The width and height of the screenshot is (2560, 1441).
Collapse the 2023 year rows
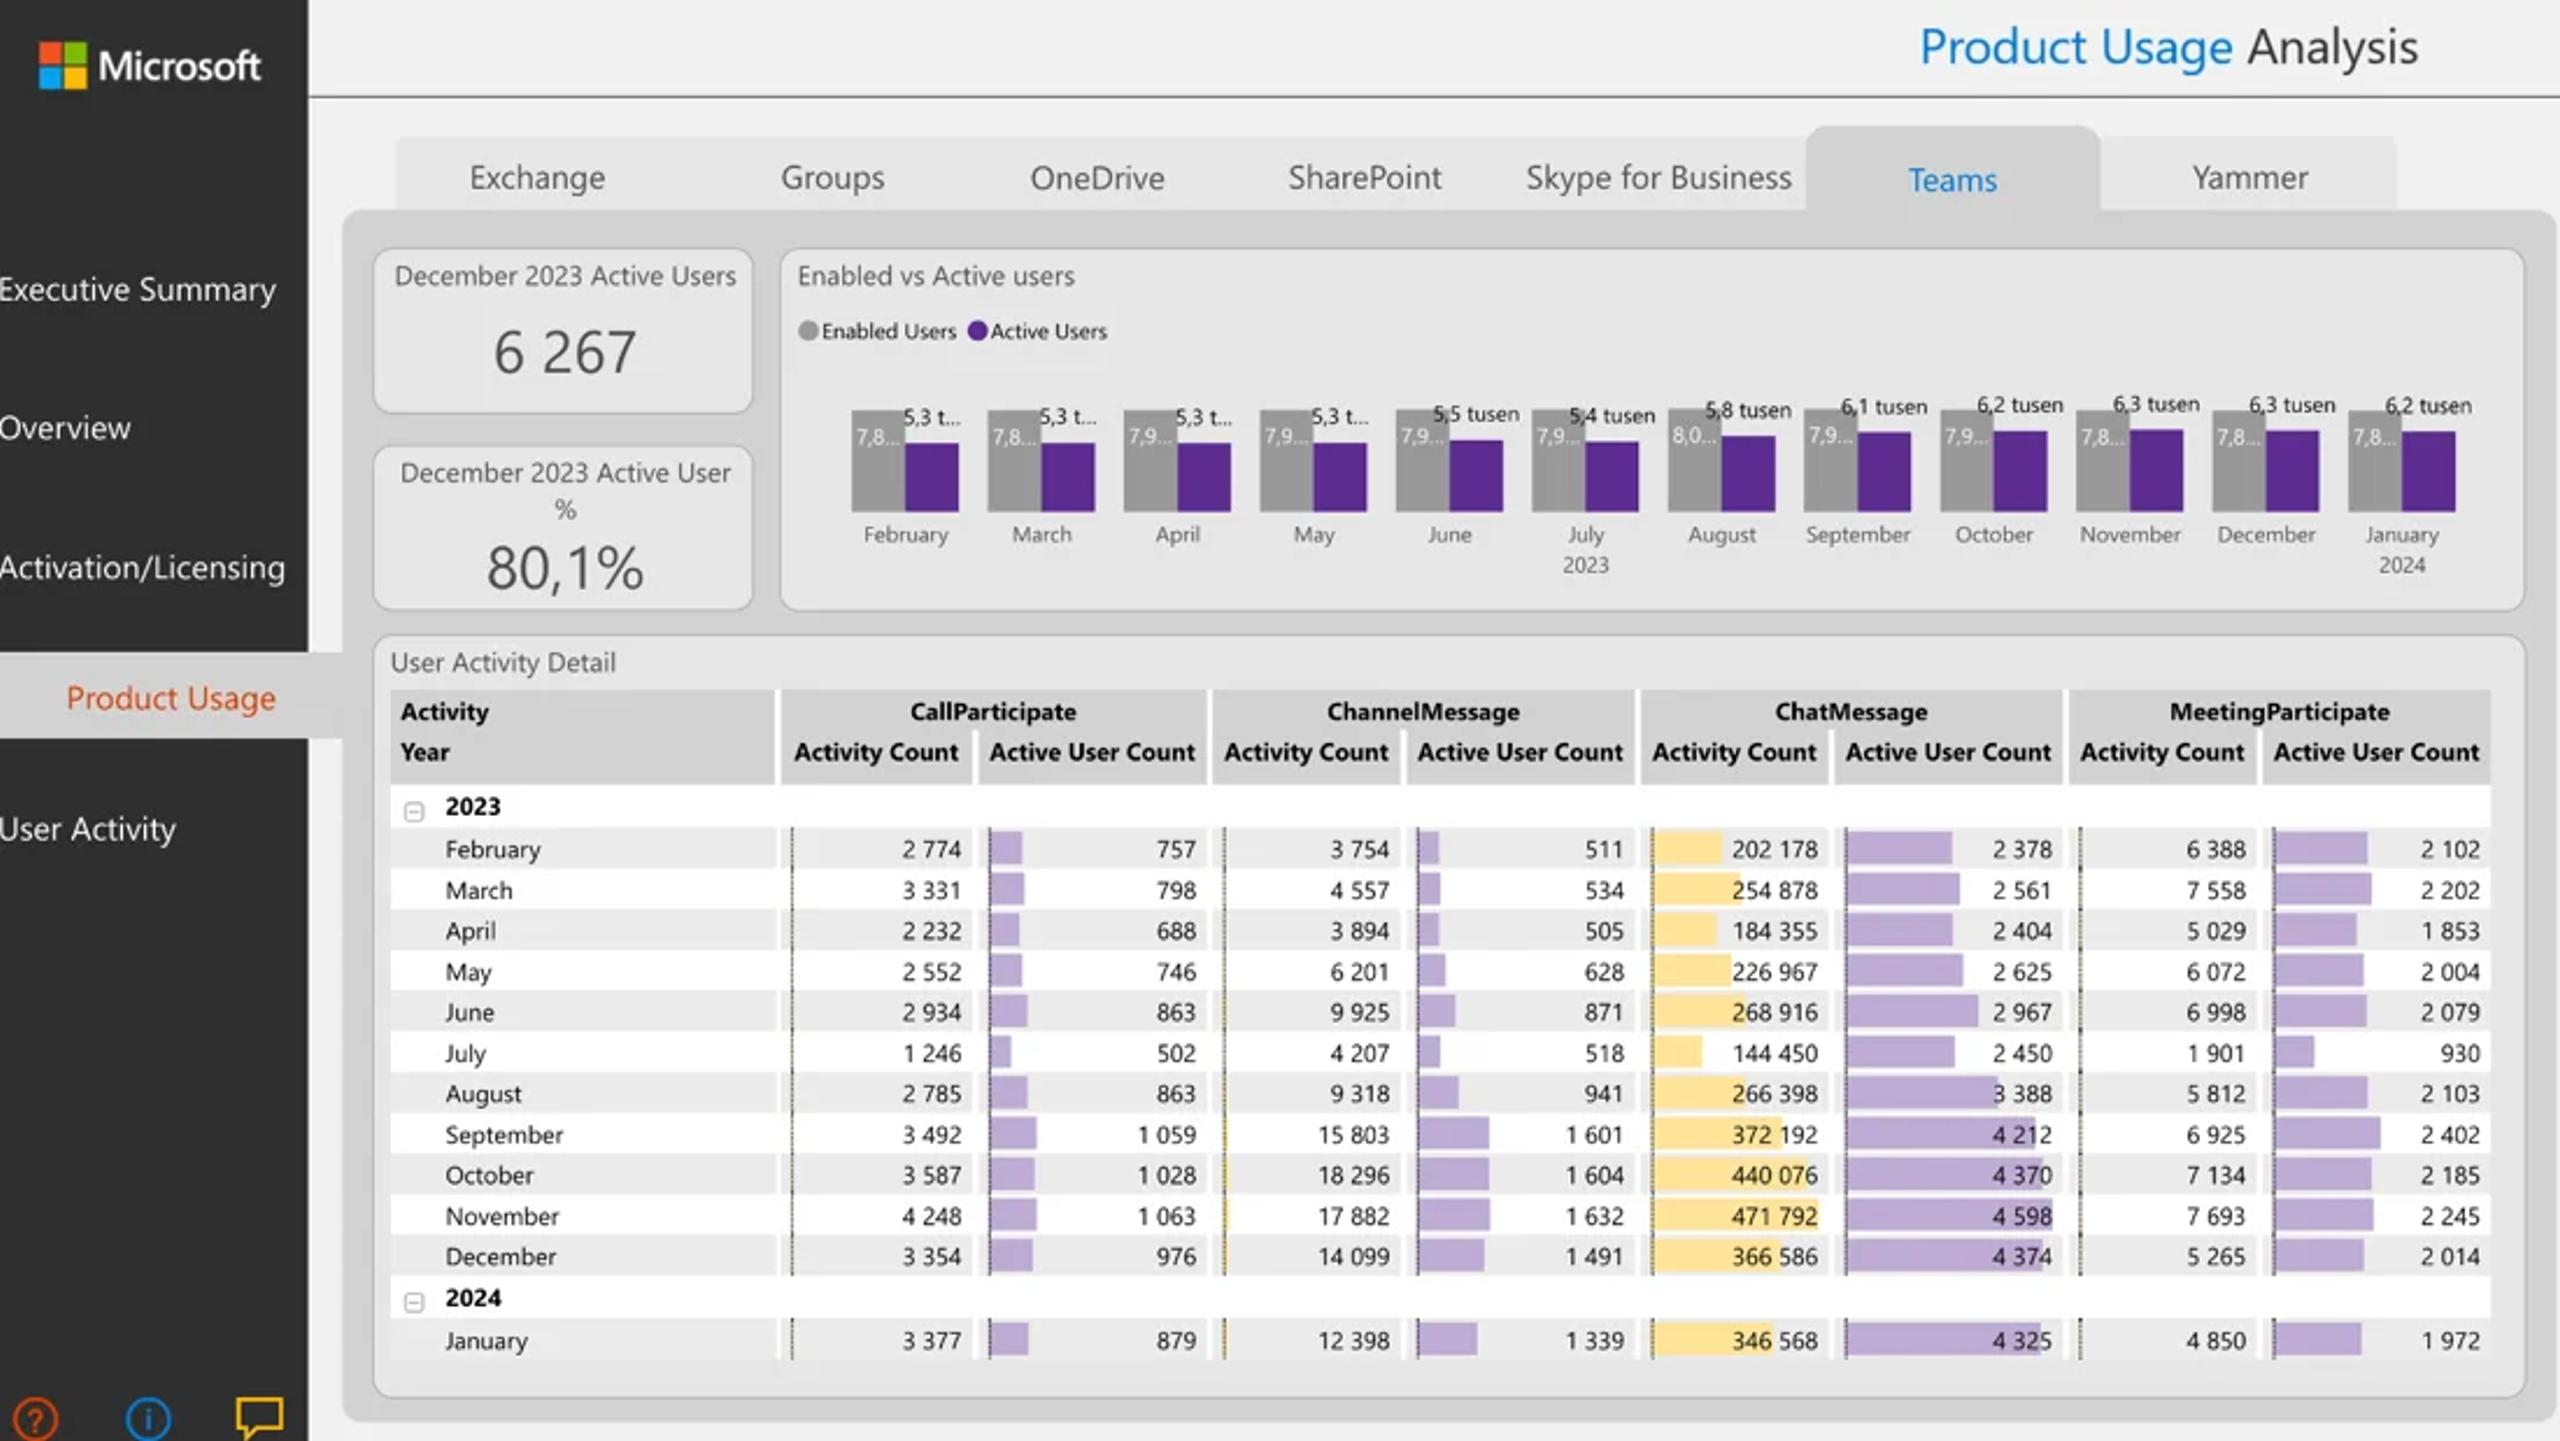click(x=414, y=811)
